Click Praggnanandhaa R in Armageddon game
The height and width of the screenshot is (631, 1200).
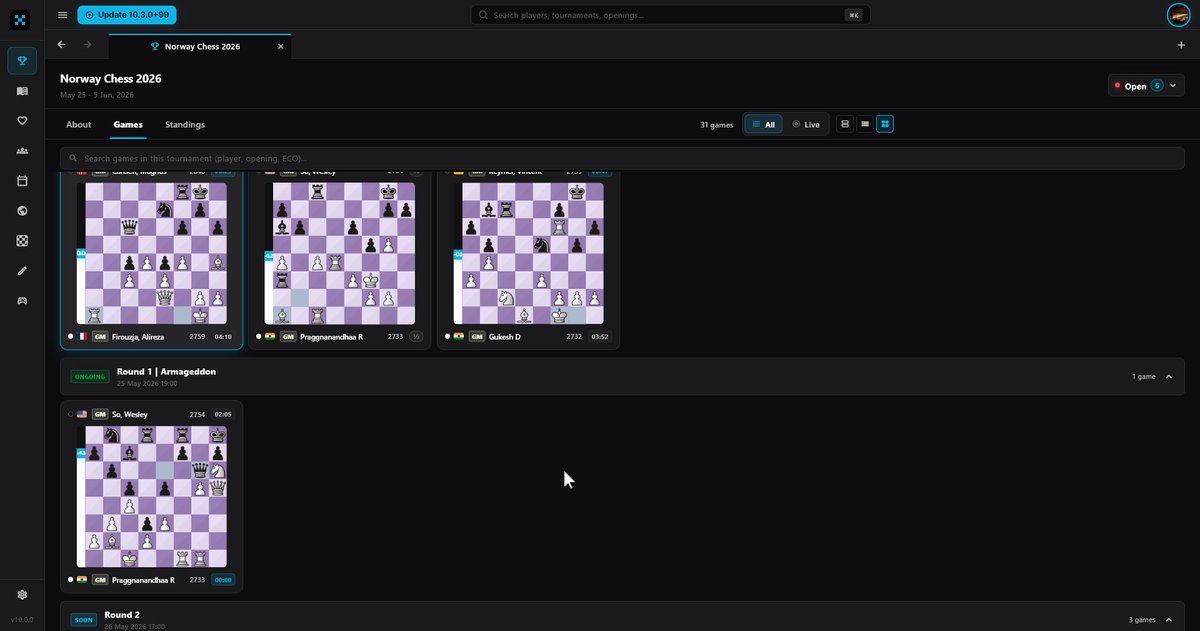tap(143, 580)
